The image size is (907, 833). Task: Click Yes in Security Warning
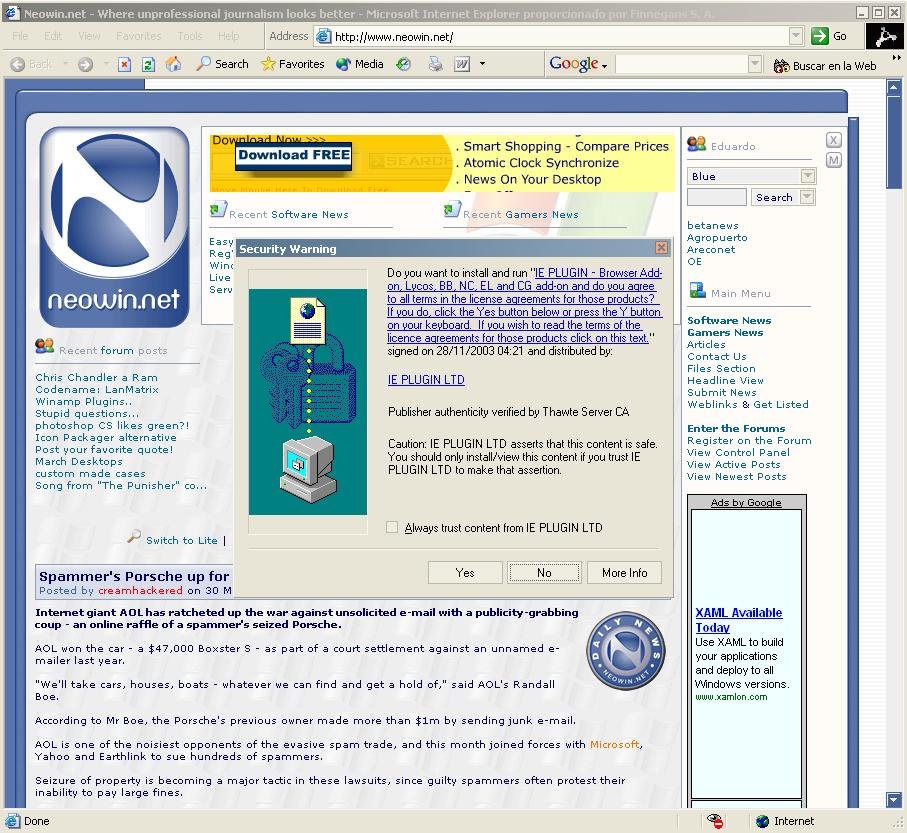tap(465, 573)
